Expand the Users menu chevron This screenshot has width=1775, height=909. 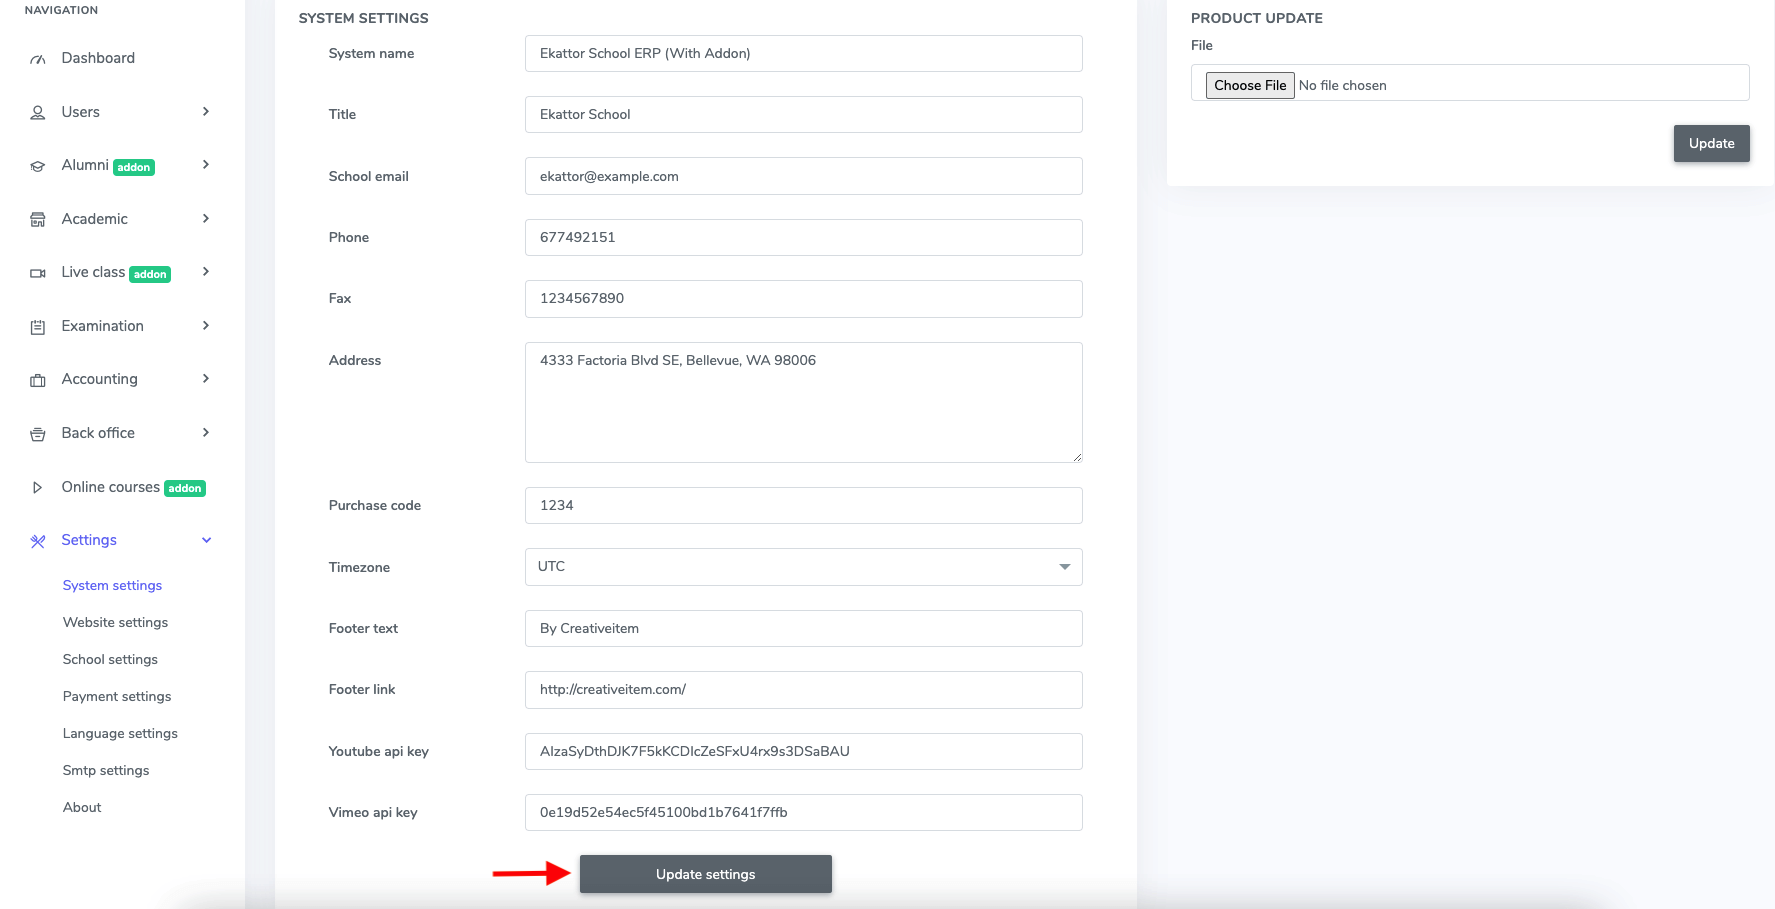[x=206, y=112]
